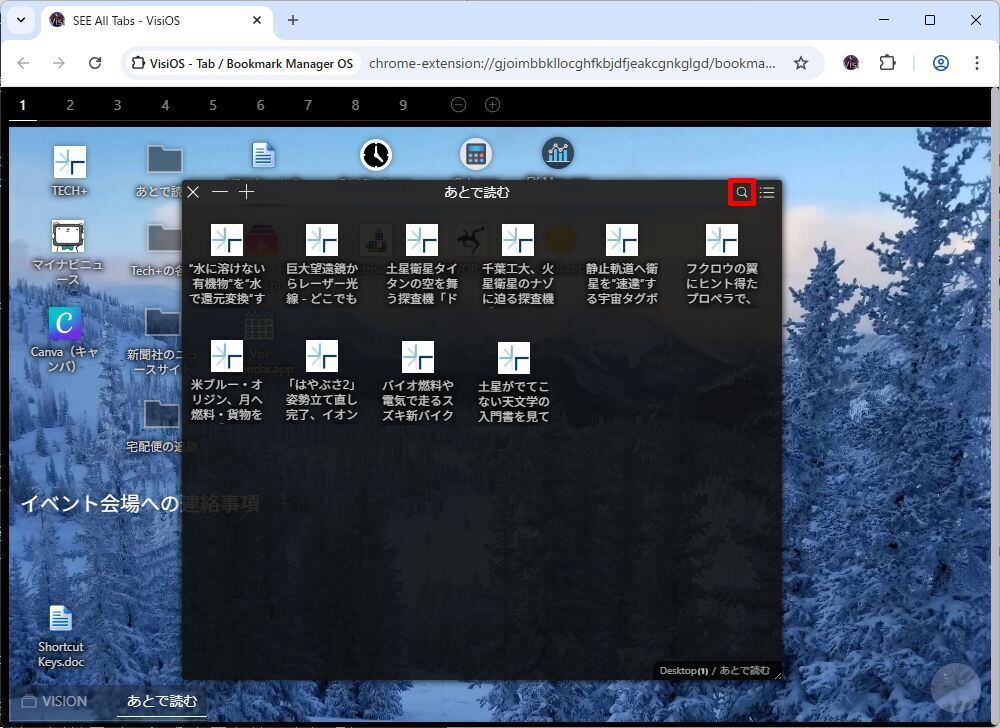1000x728 pixels.
Task: Open the Canva（キャンバ）desktop icon
Action: pyautogui.click(x=64, y=339)
